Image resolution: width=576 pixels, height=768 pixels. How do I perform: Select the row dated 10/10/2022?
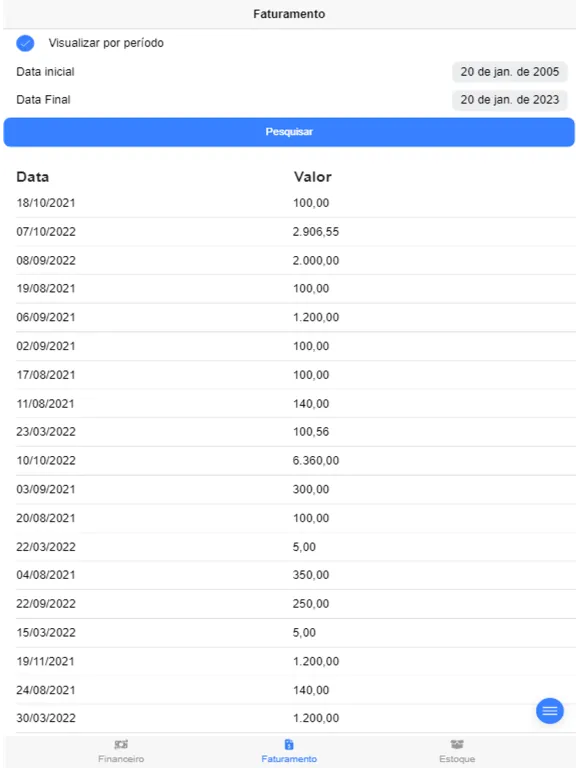pos(296,460)
